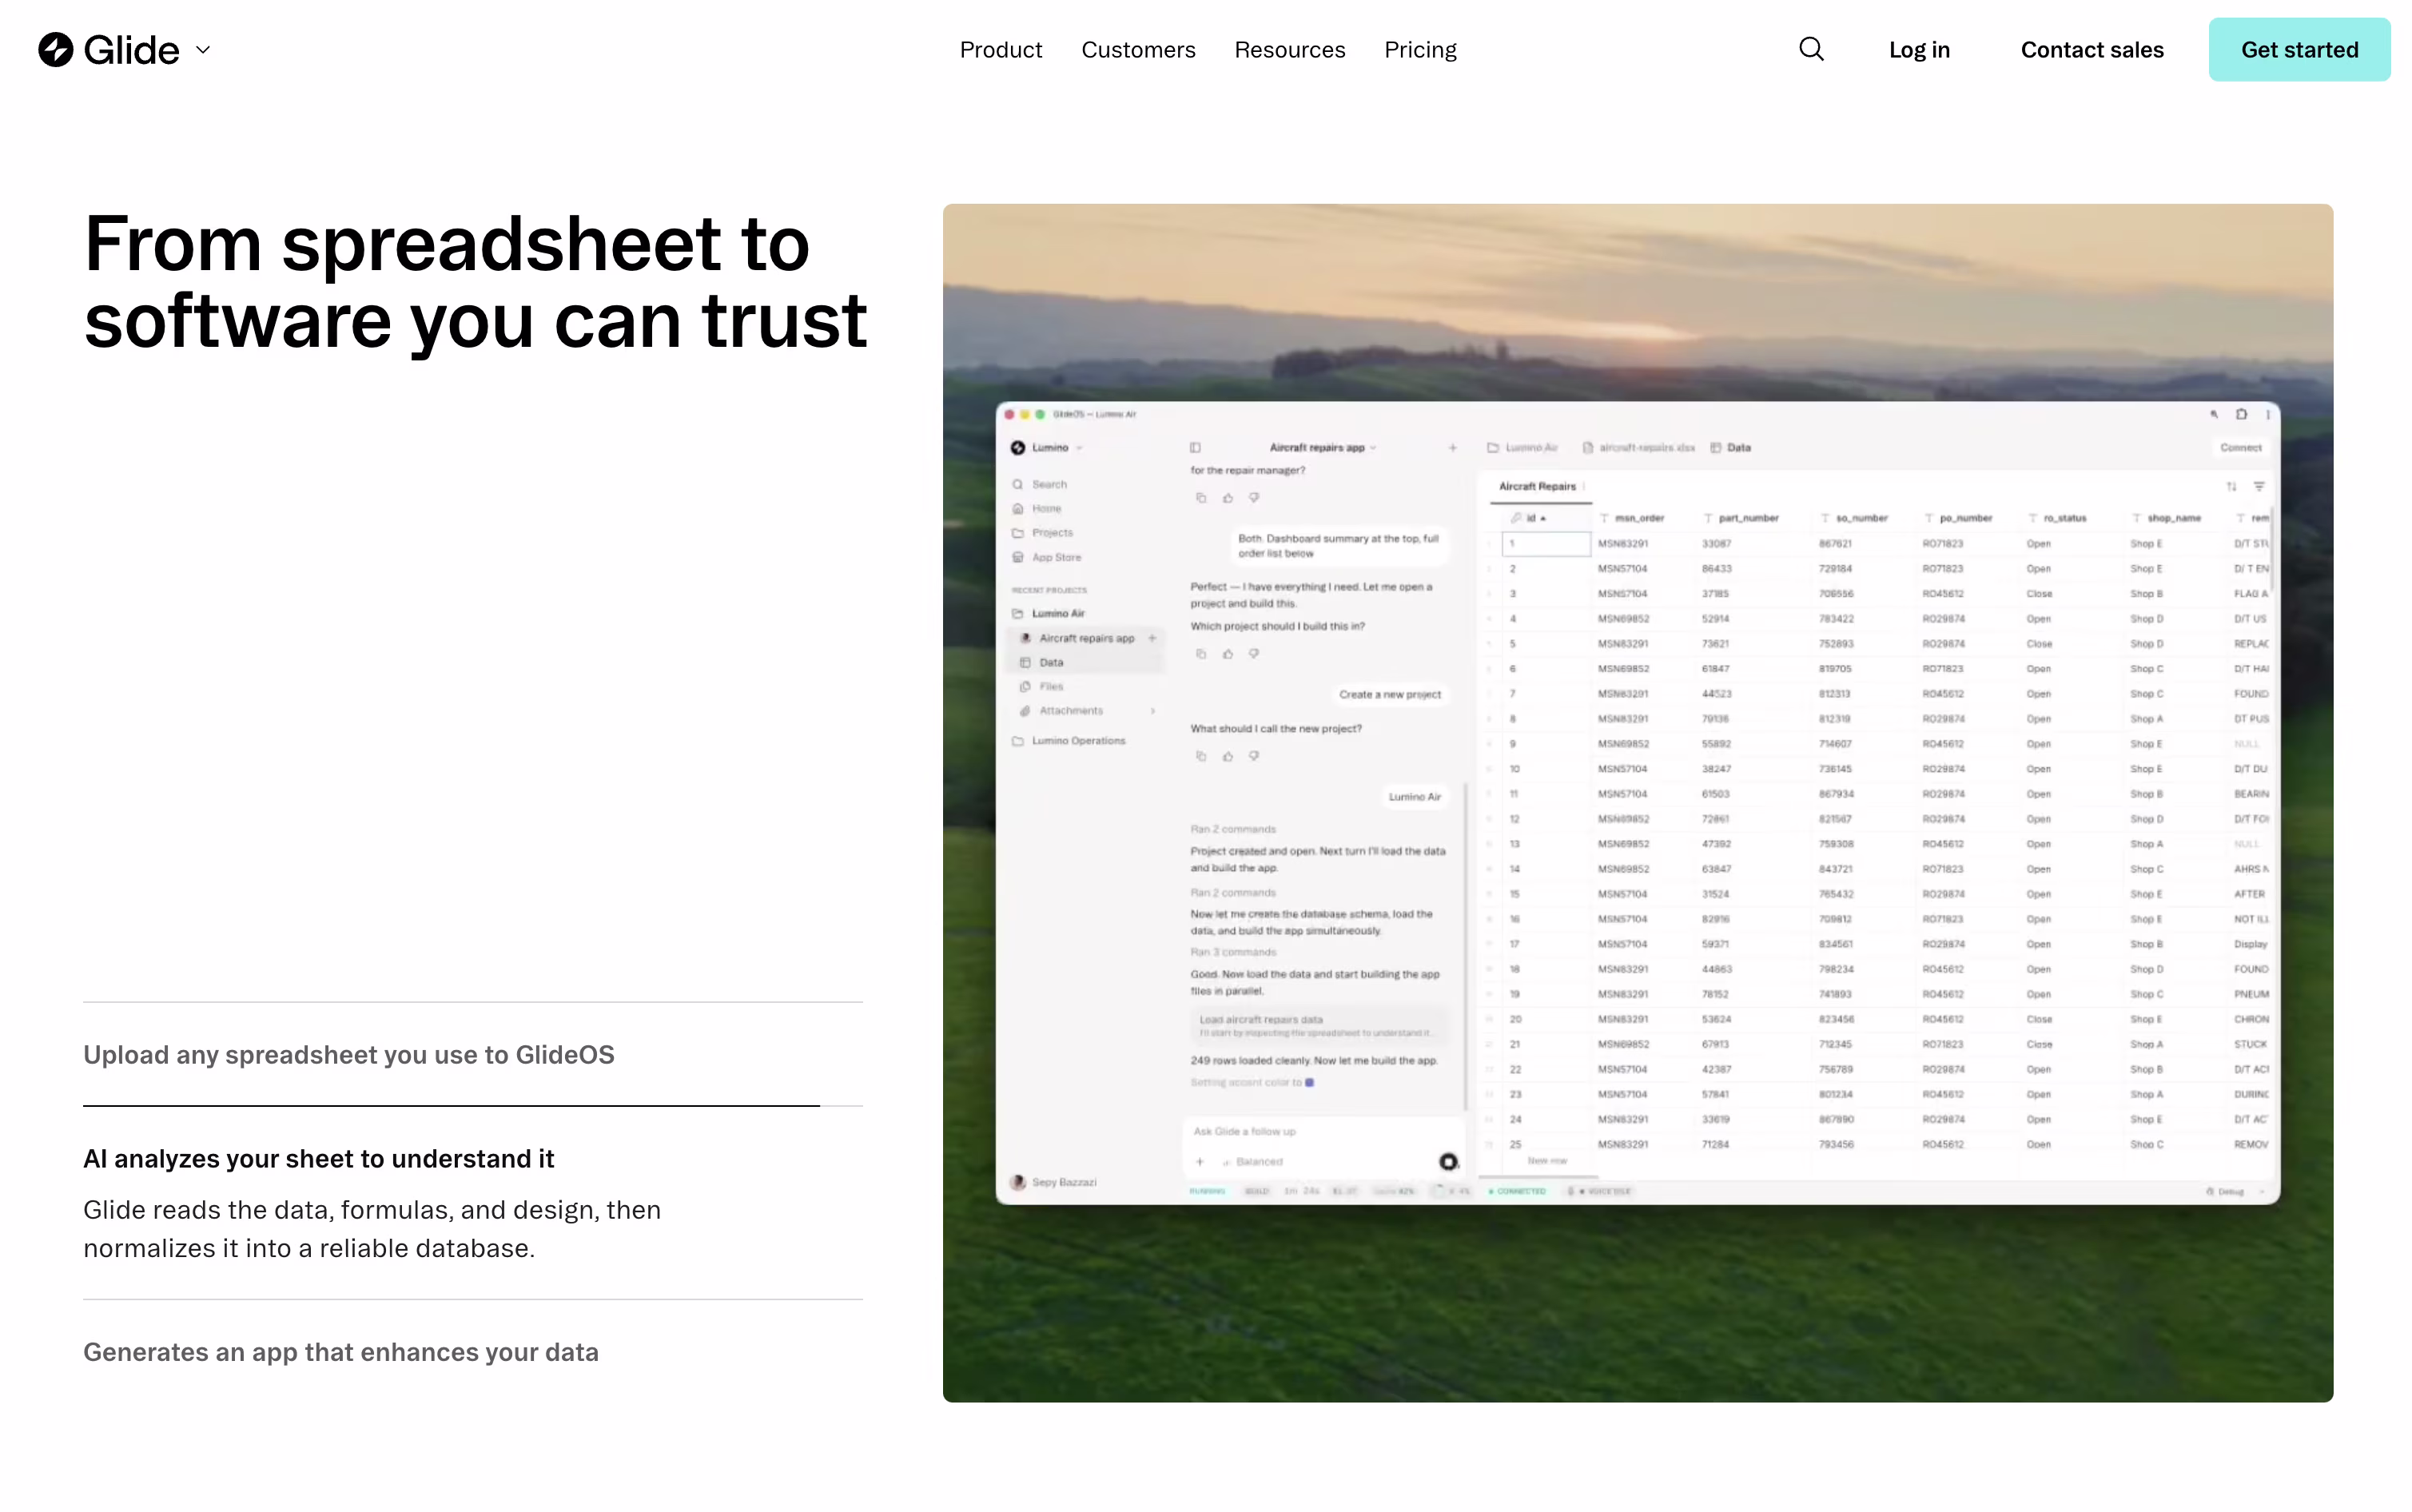The image size is (2412, 1512).
Task: Open App Store in the demo app sidebar
Action: click(1046, 557)
